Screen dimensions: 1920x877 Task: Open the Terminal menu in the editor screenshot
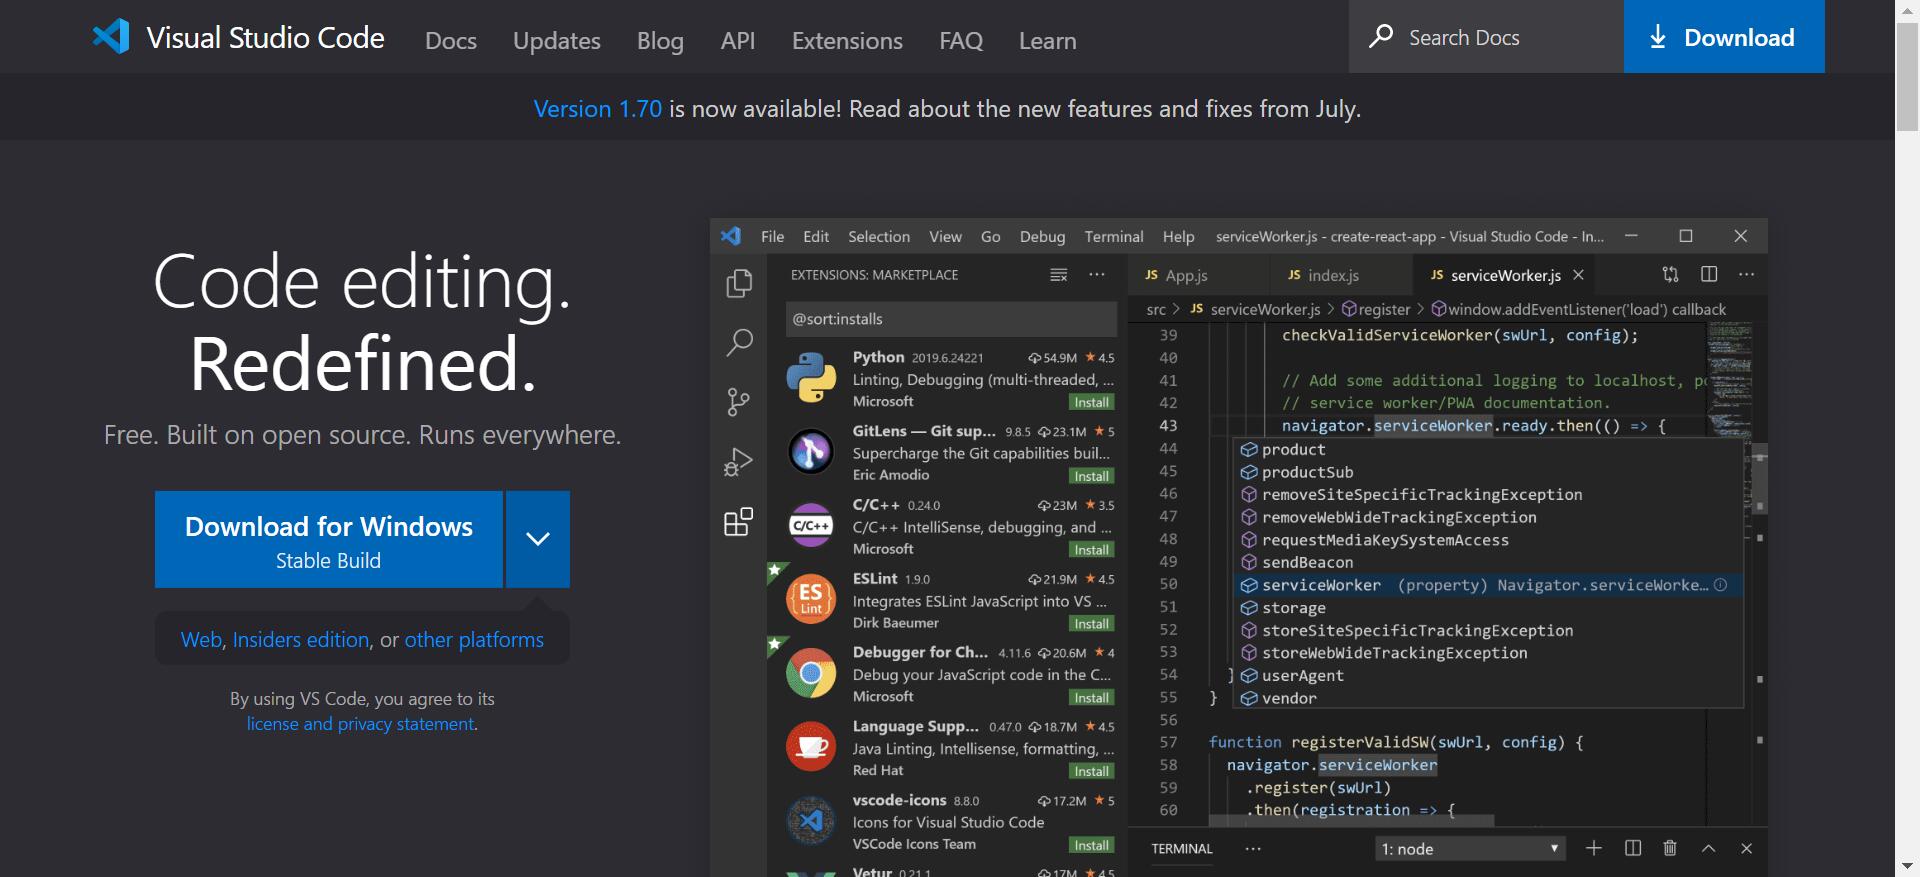(1113, 237)
